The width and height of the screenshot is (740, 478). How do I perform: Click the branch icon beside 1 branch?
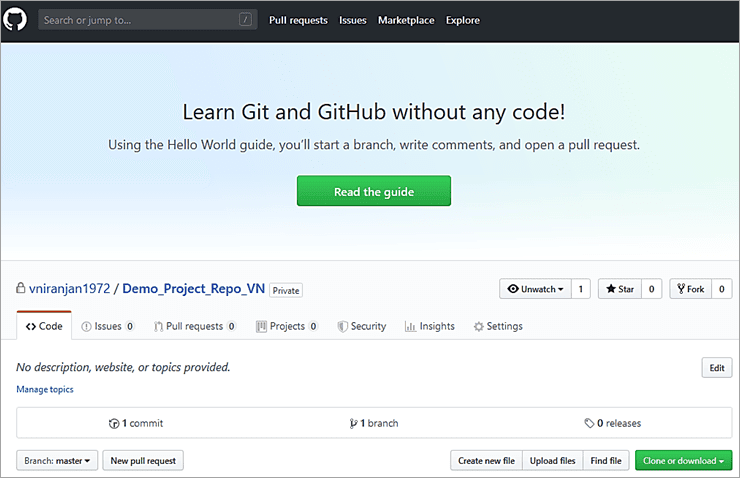click(x=353, y=424)
